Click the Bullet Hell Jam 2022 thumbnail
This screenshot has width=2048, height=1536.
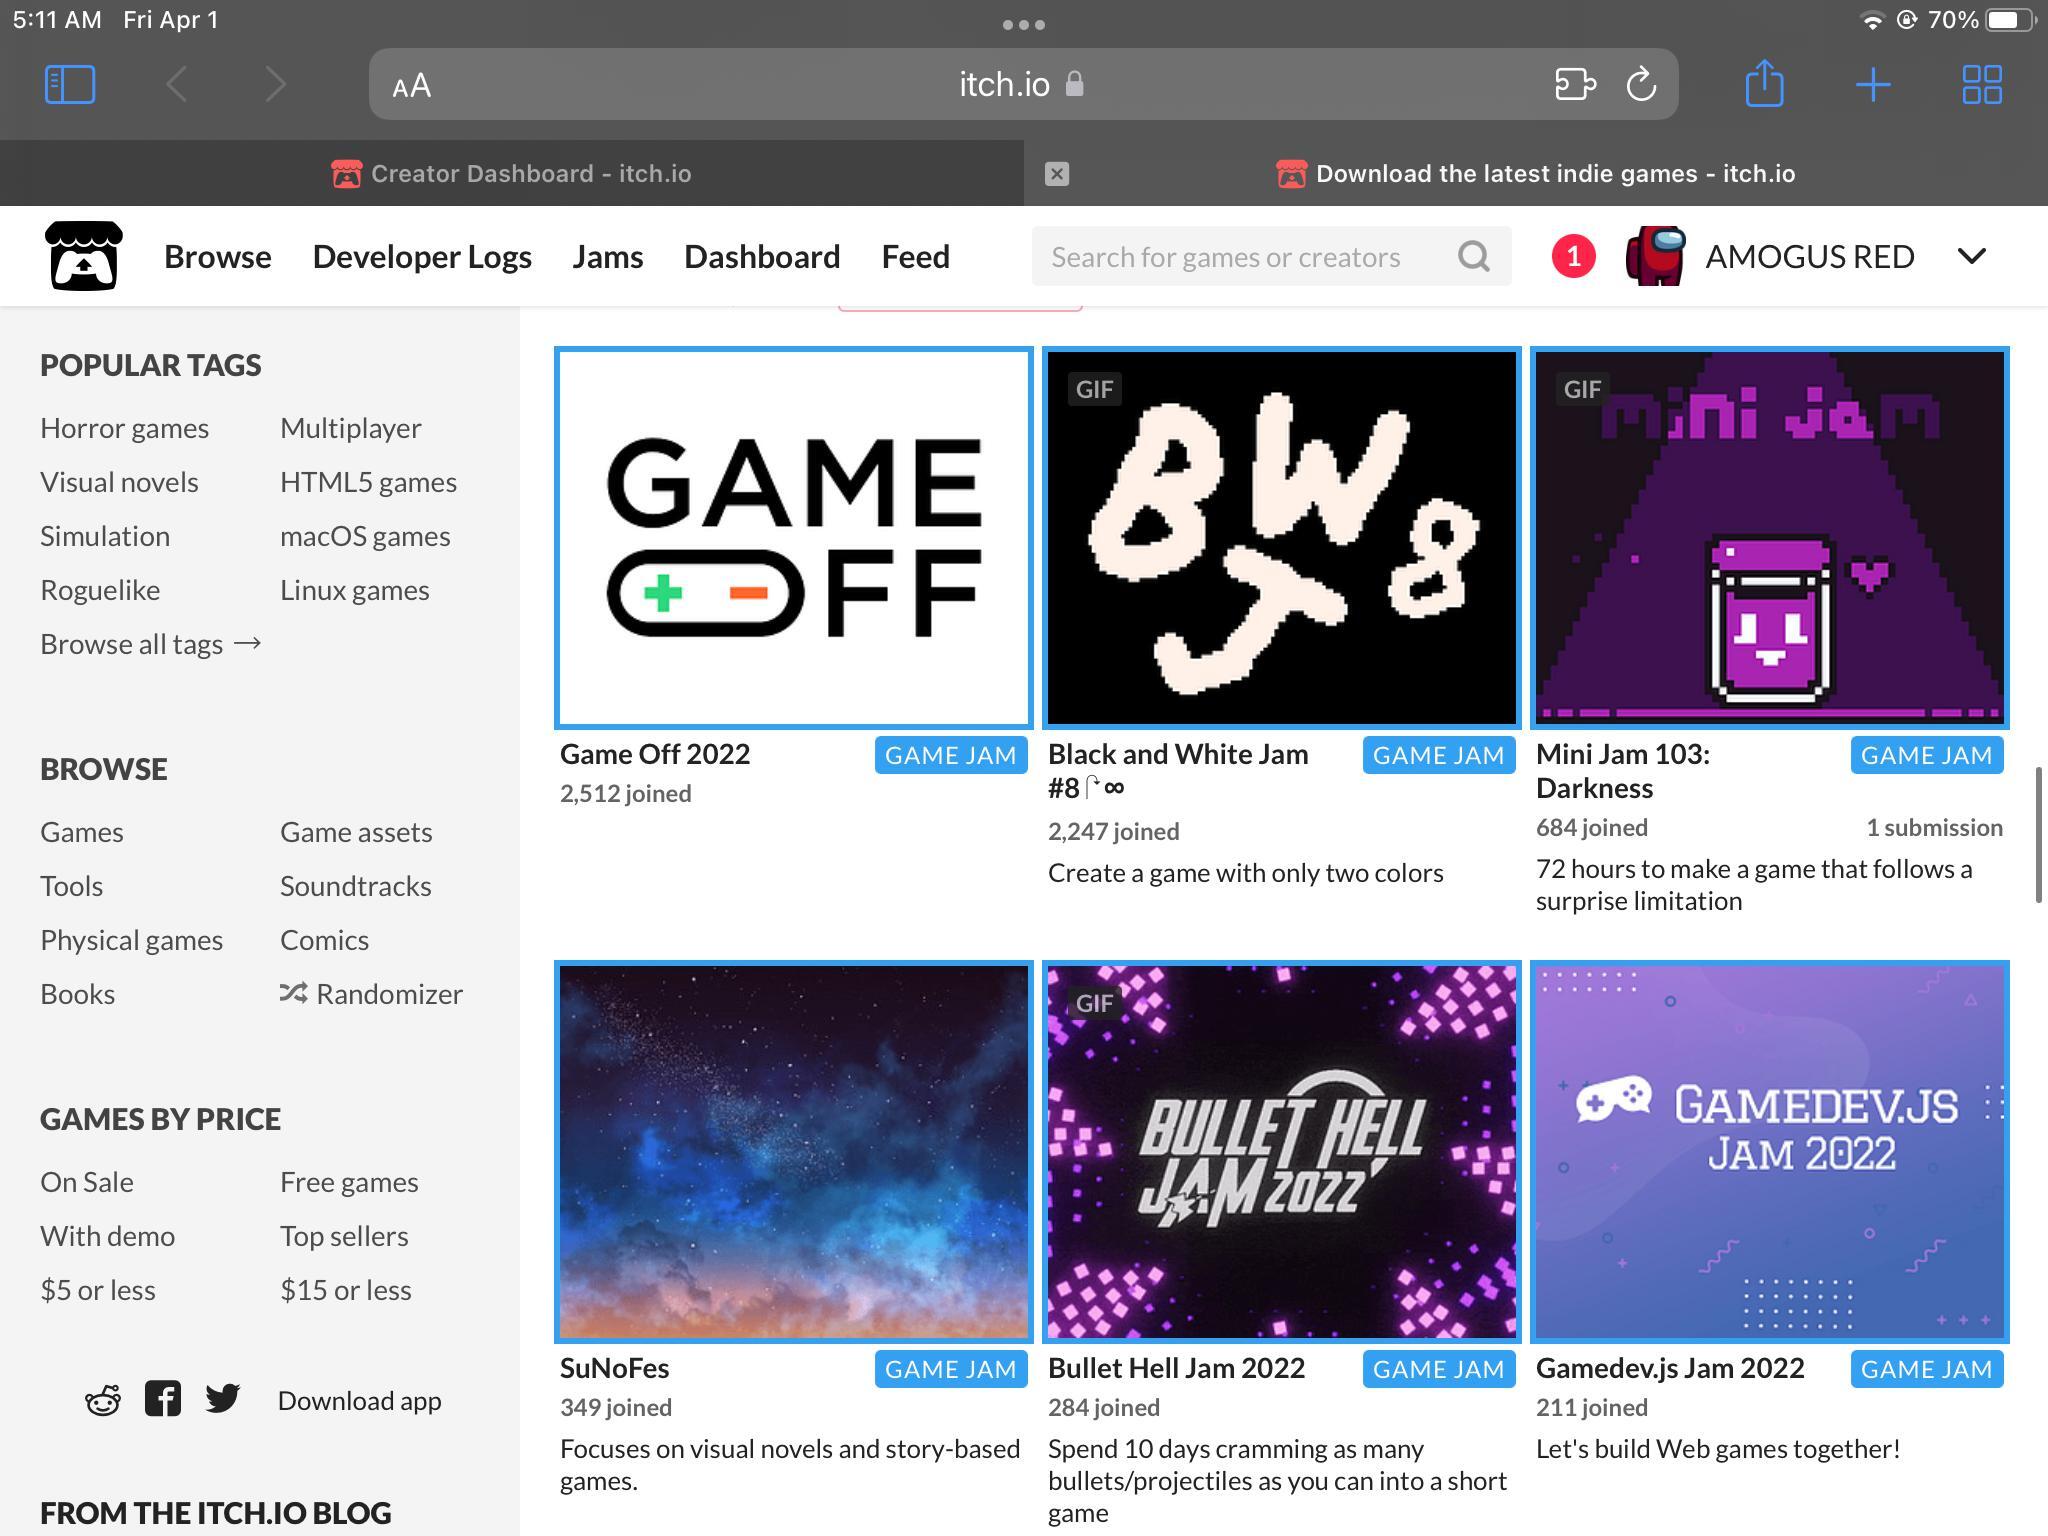(1282, 1150)
